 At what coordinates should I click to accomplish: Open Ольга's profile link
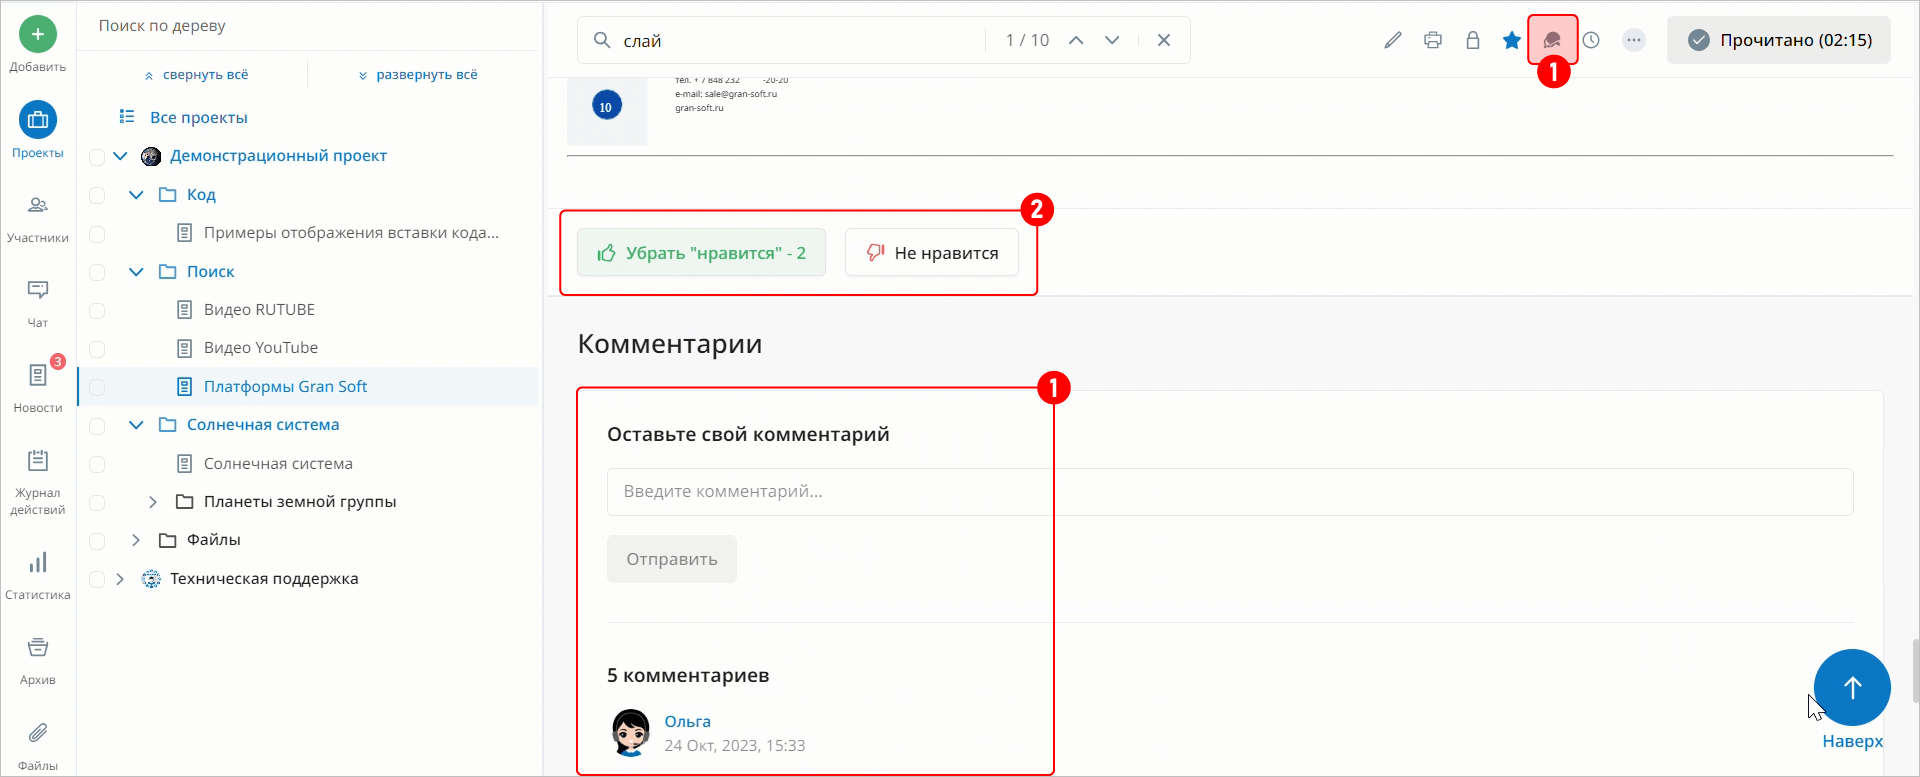pyautogui.click(x=688, y=721)
